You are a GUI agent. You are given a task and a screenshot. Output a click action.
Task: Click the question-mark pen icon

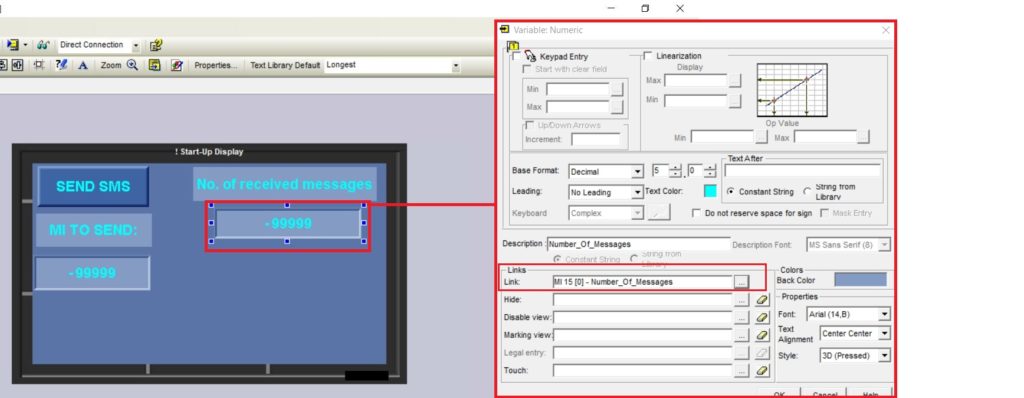click(x=61, y=65)
